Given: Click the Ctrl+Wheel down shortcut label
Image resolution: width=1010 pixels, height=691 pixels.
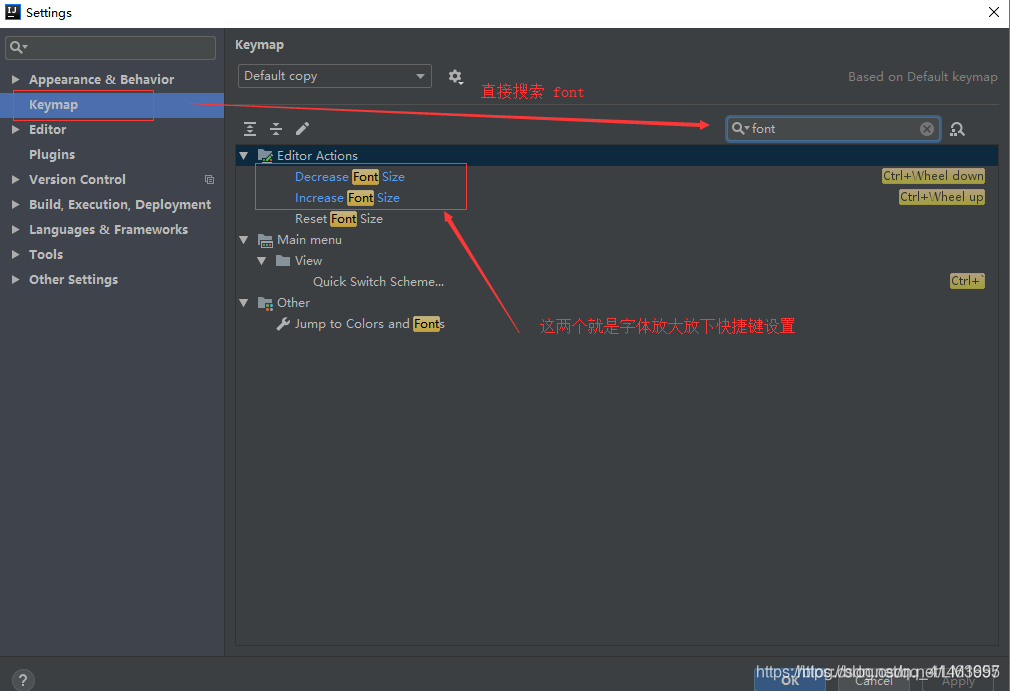Looking at the screenshot, I should (x=933, y=176).
